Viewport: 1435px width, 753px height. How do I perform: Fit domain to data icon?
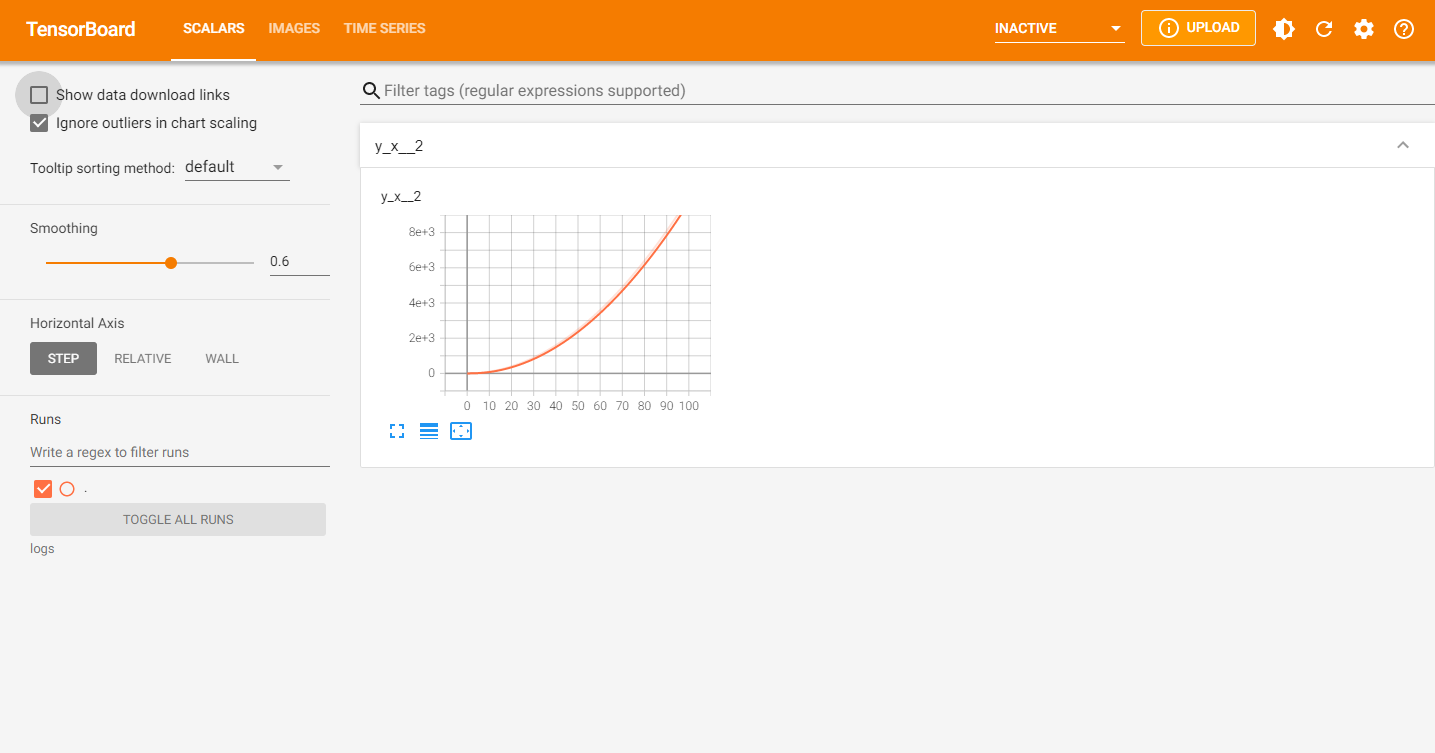tap(460, 431)
